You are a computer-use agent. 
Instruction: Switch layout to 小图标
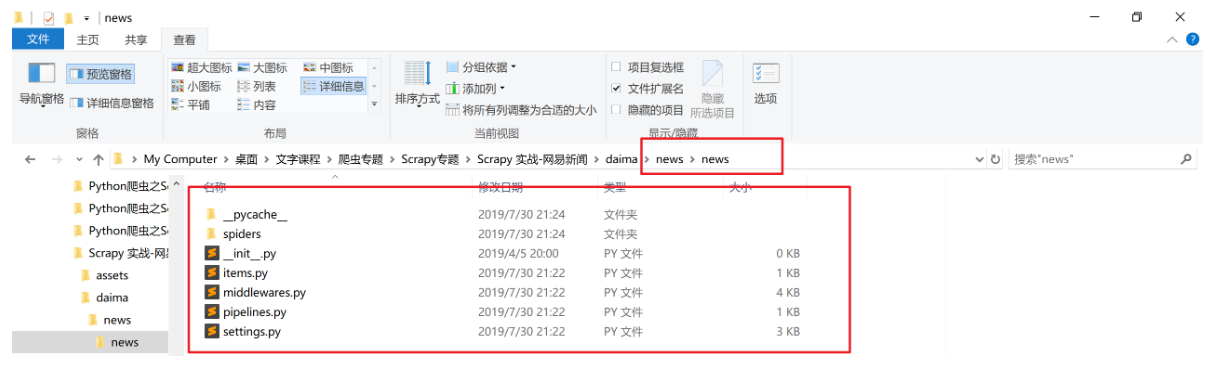[197, 87]
